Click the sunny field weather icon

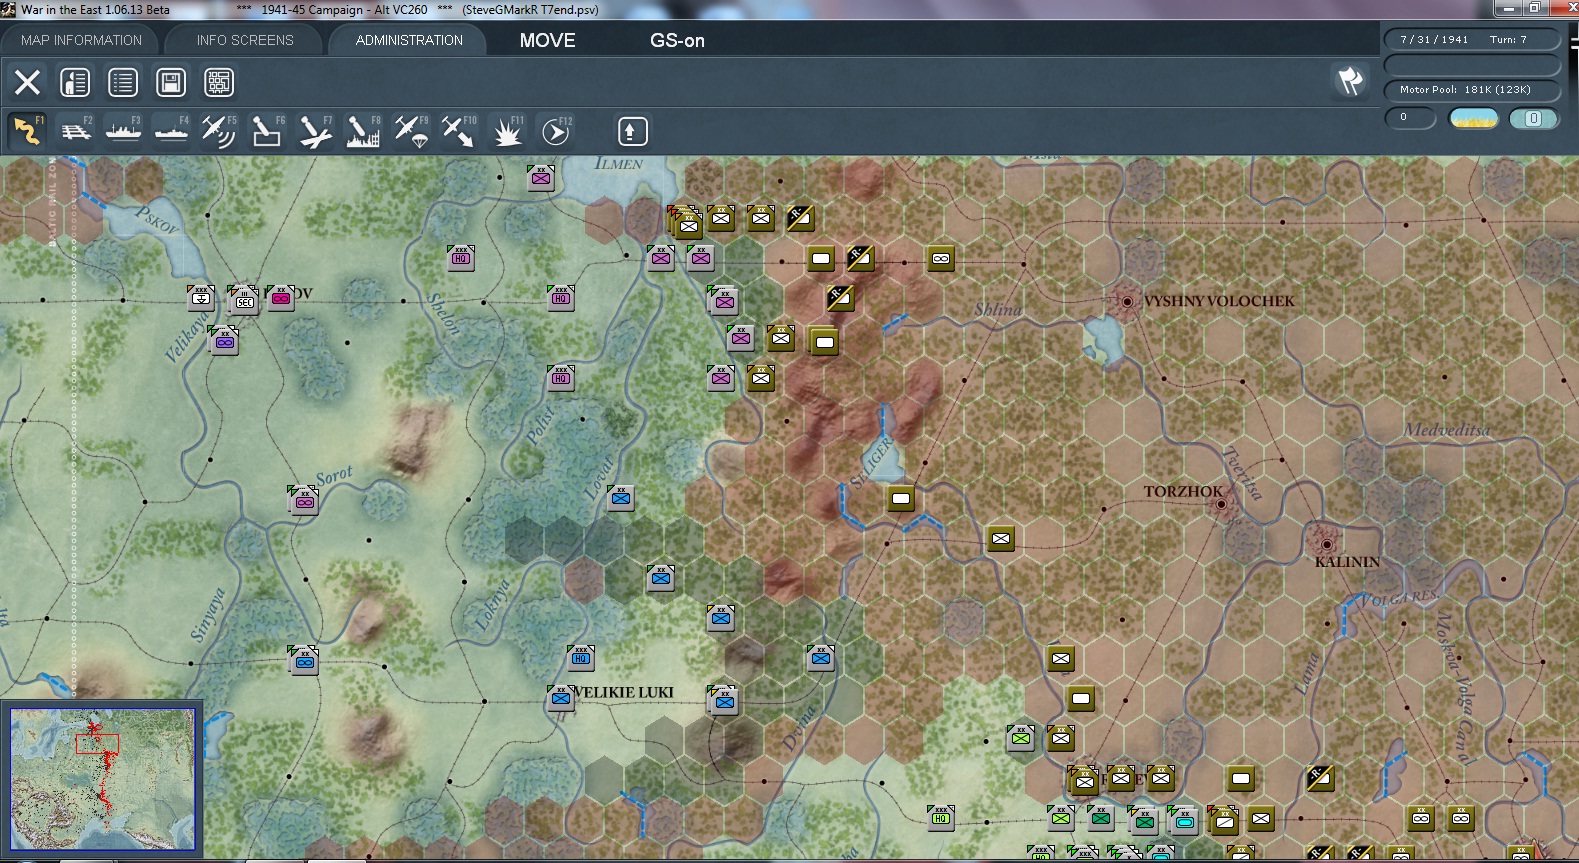1473,118
